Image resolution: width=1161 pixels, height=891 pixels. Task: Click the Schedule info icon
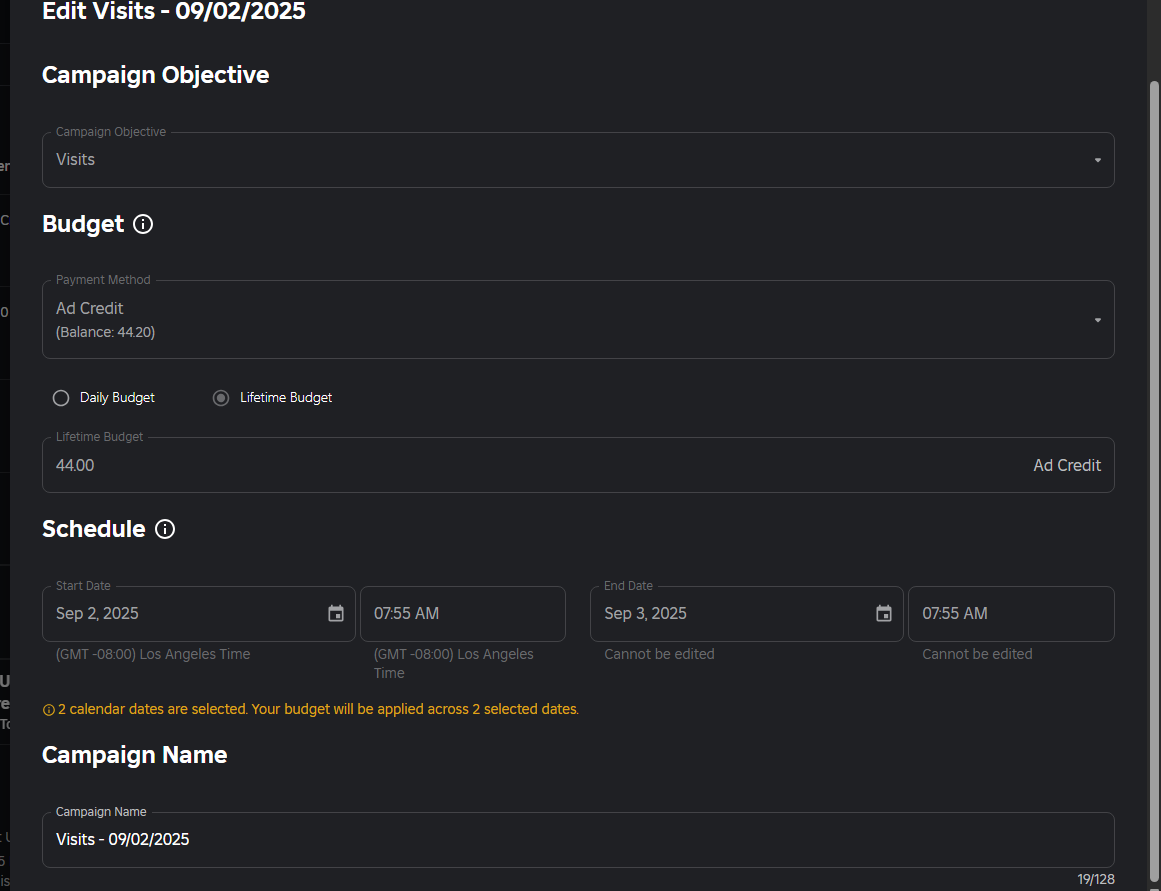(165, 529)
